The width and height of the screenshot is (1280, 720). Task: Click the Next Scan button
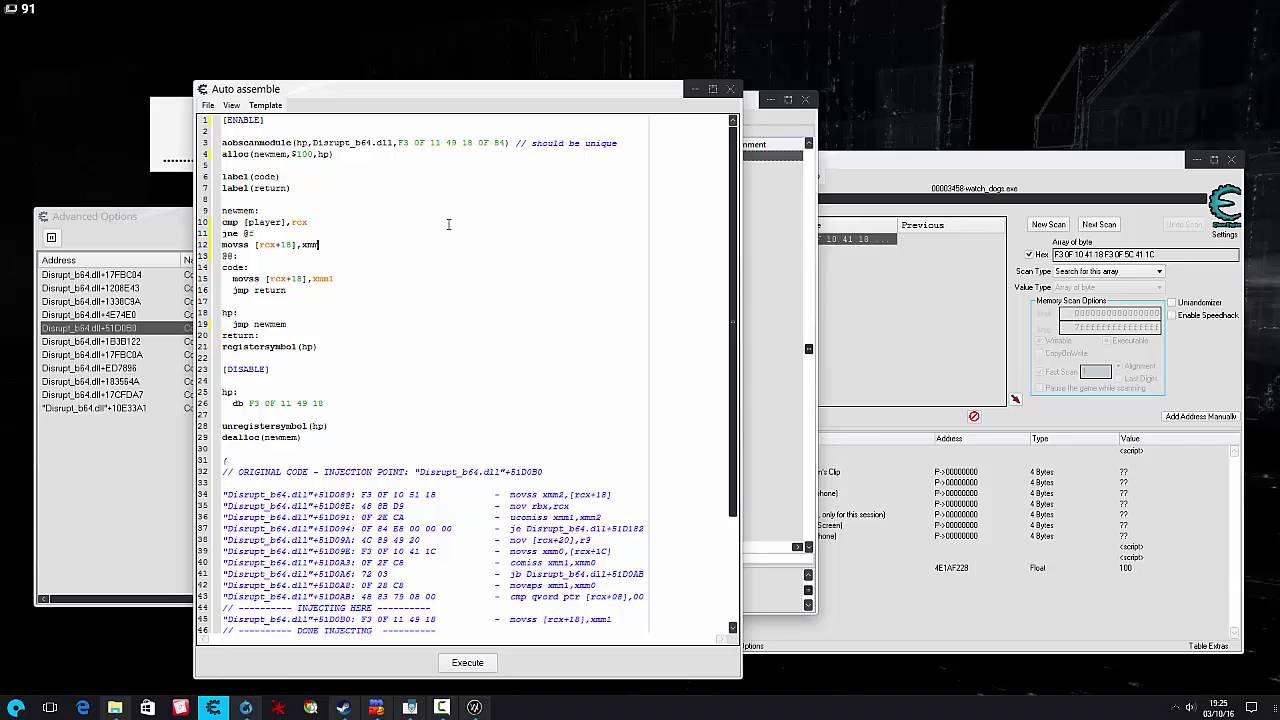(x=1099, y=224)
